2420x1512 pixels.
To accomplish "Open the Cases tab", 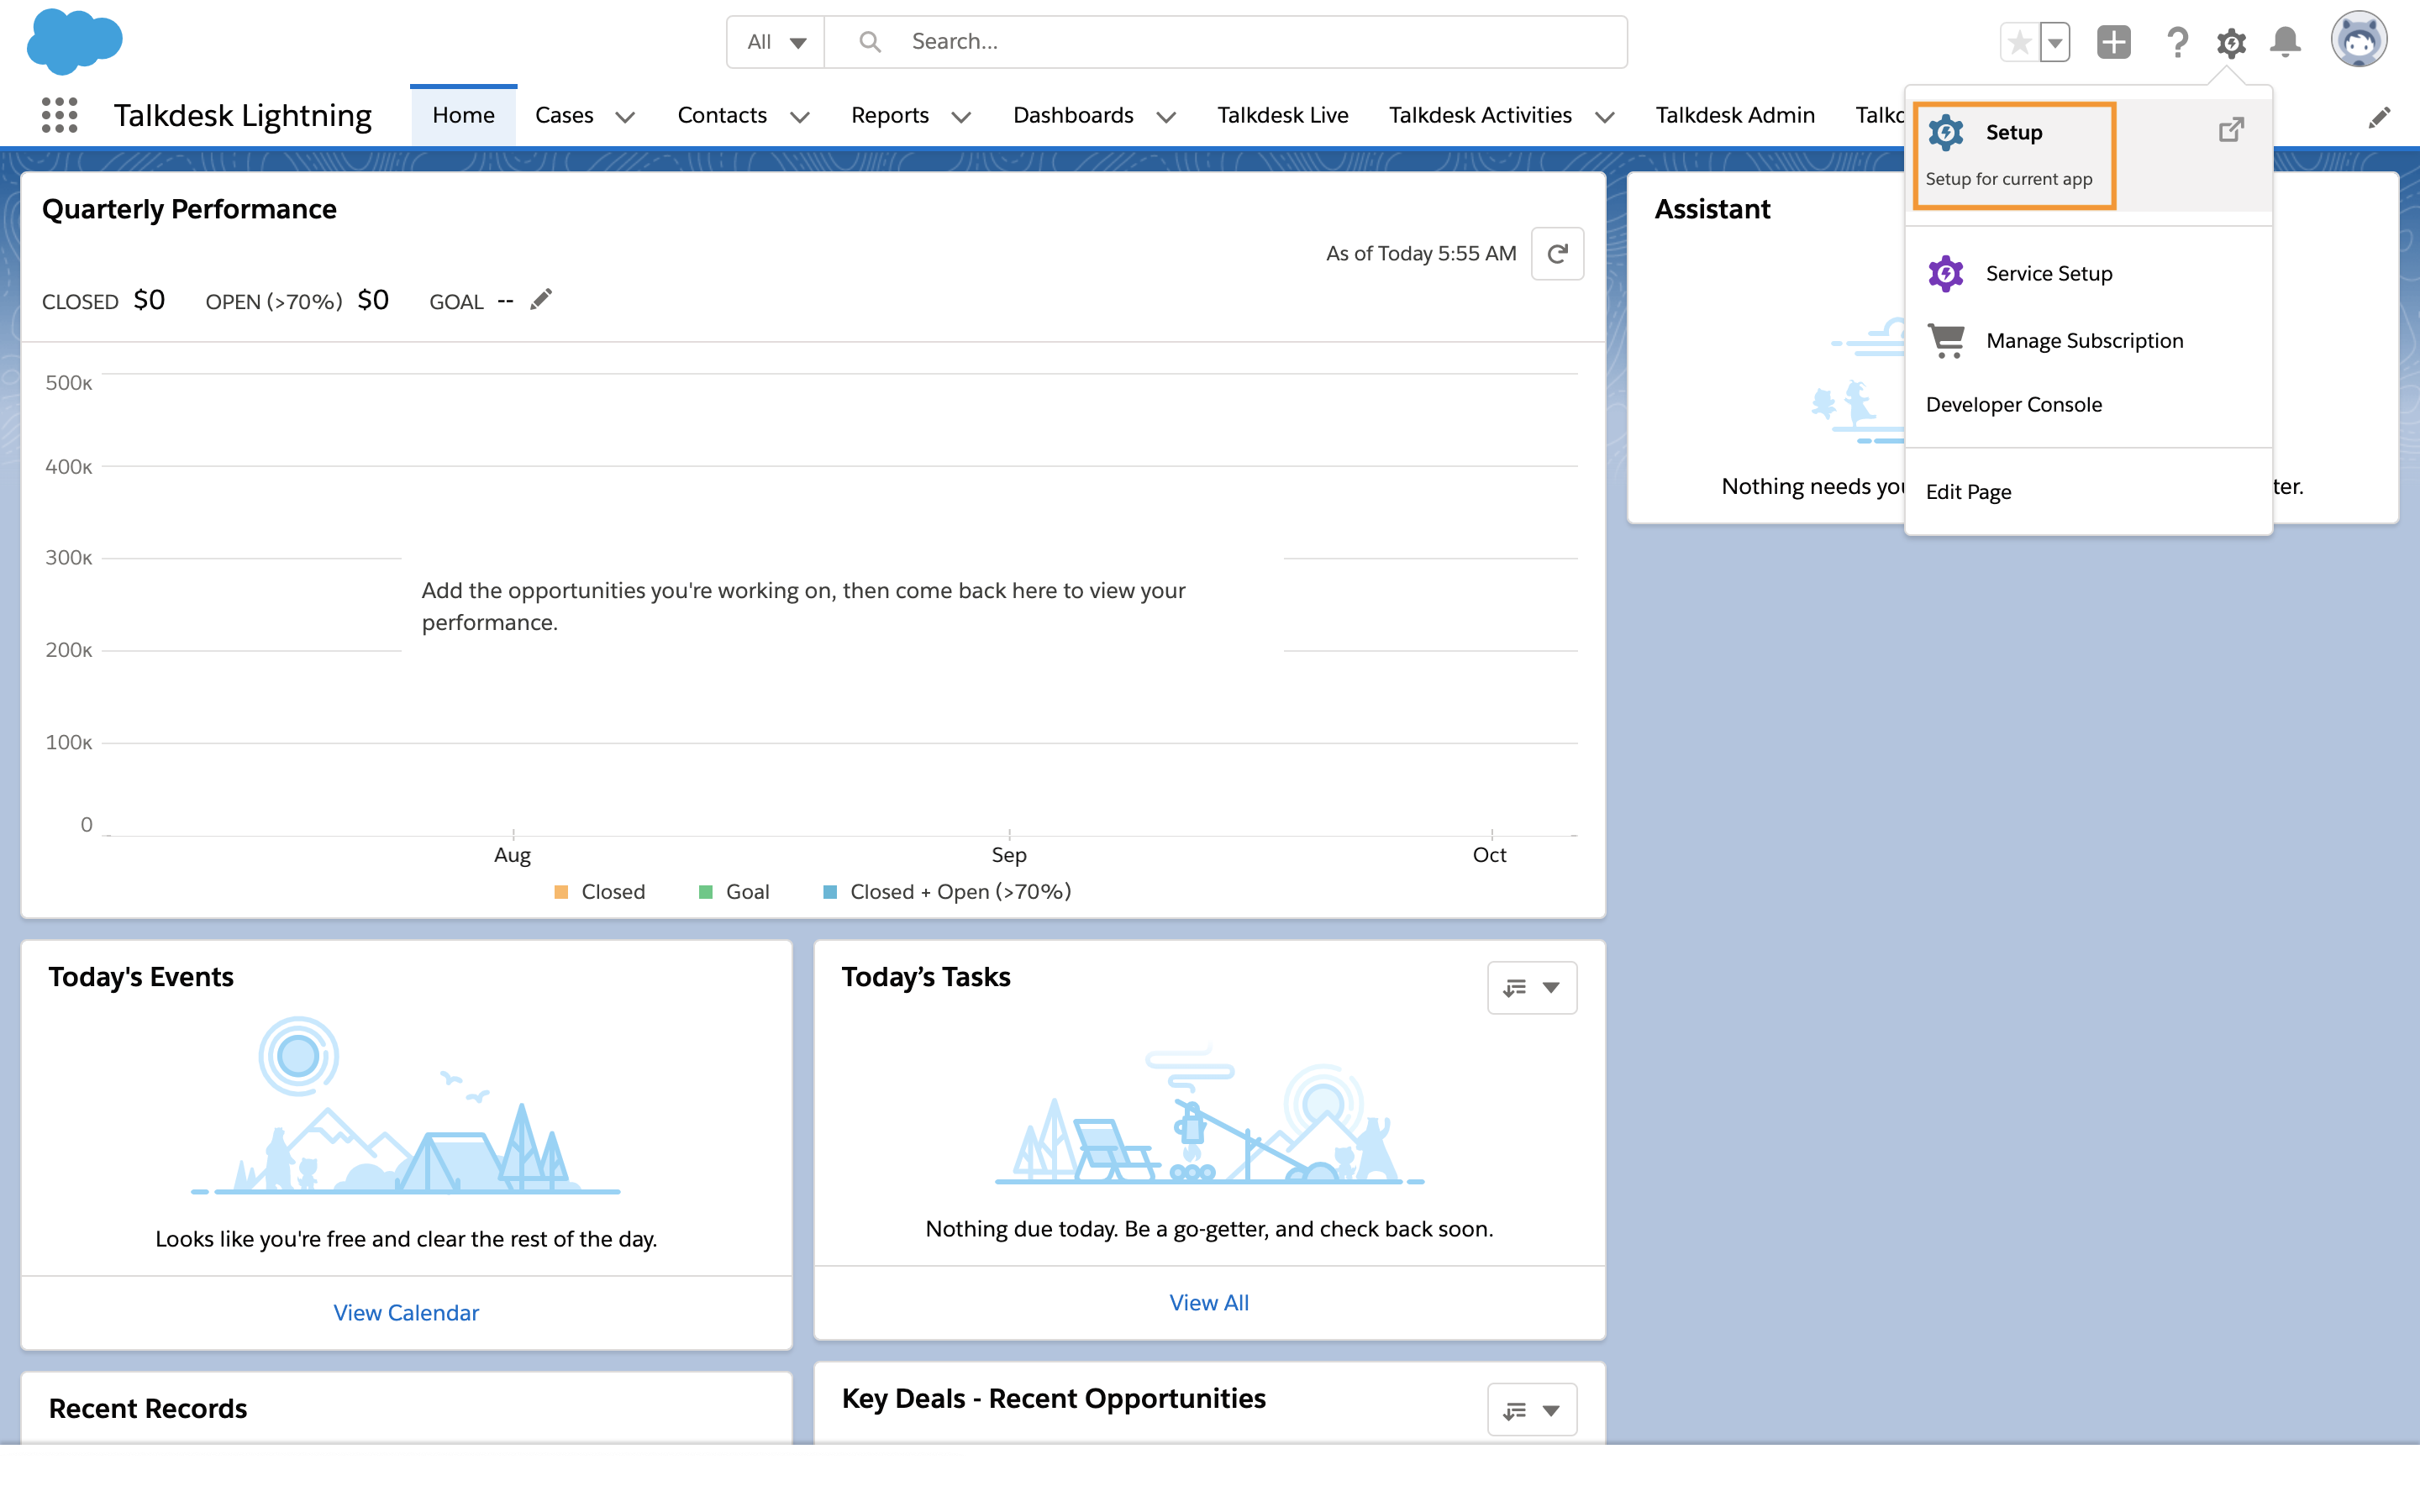I will (564, 115).
